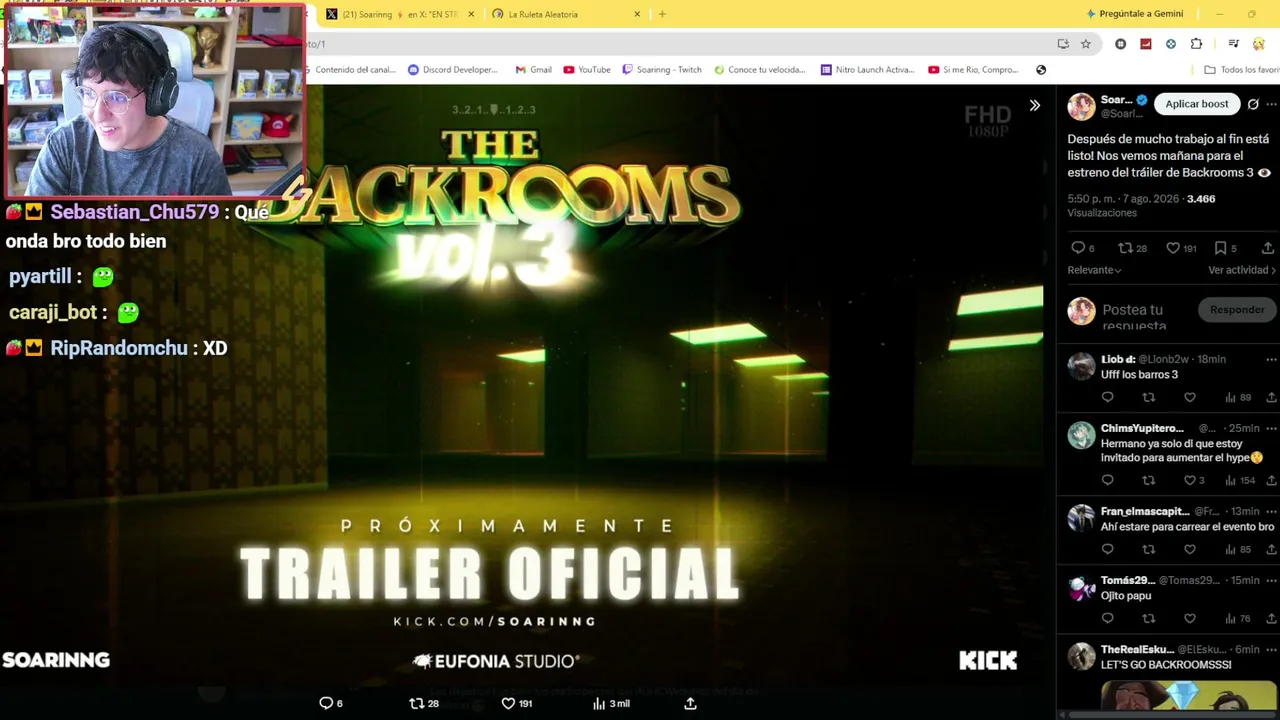The image size is (1280, 720).
Task: Repost icon in bottom media action bar
Action: click(417, 704)
